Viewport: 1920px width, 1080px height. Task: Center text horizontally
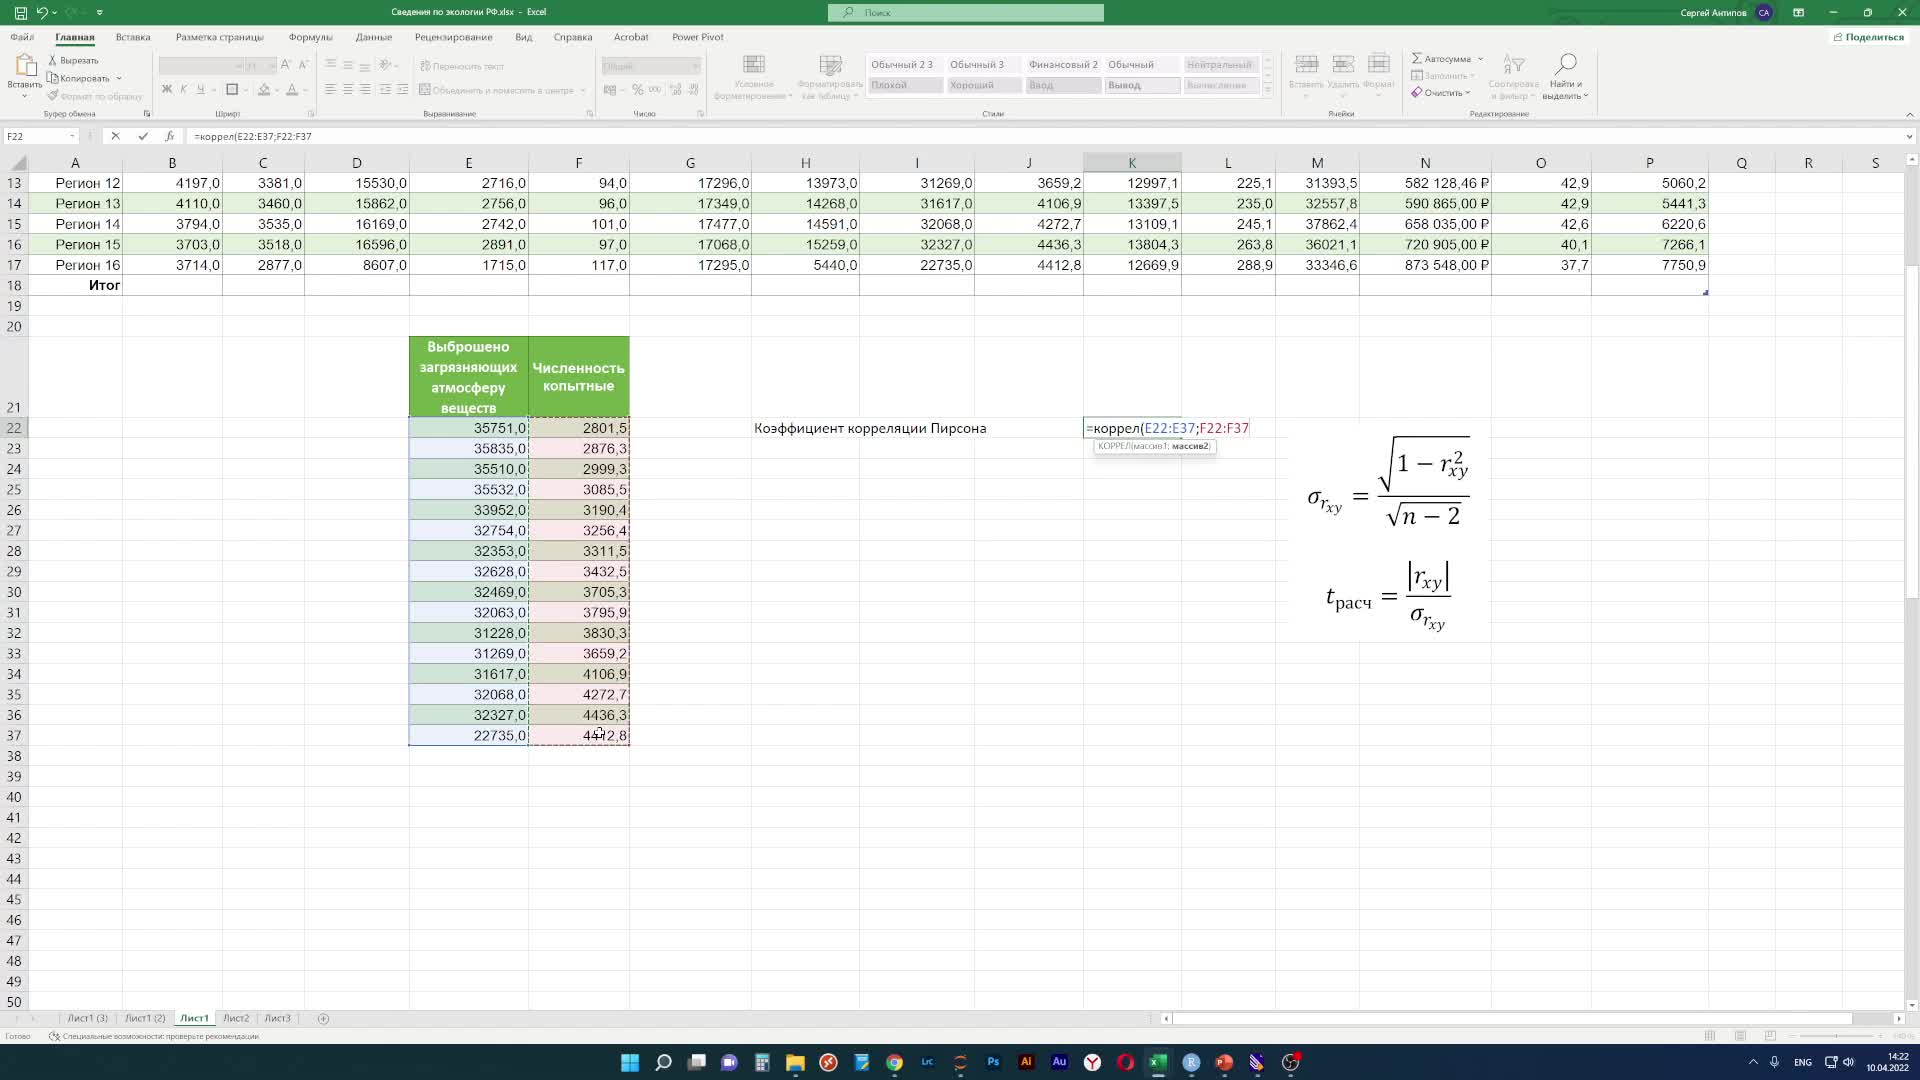point(348,90)
